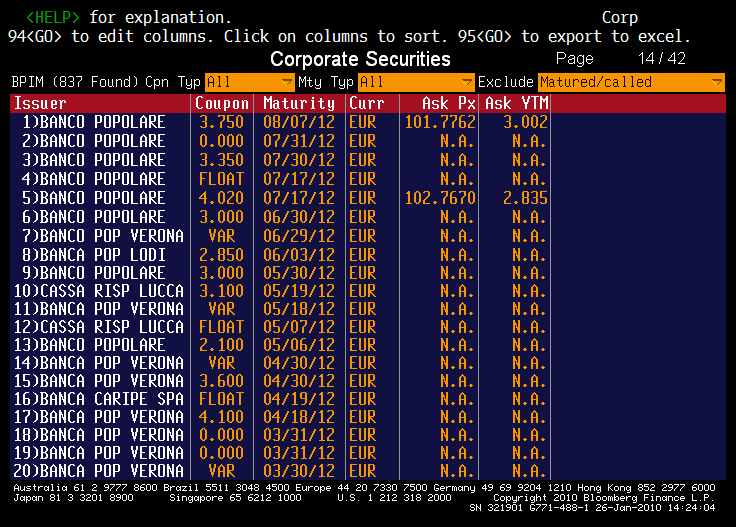Screen dimensions: 736x527
Task: Select row 8 Banca Pop Lodi
Action: click(x=100, y=254)
